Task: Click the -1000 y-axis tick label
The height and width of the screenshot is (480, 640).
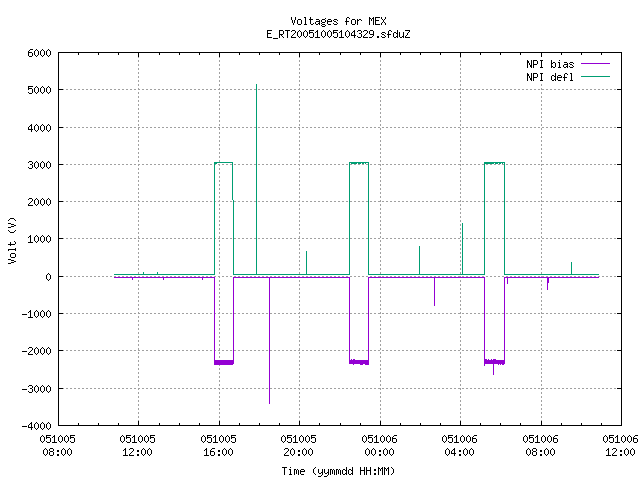Action: point(37,314)
